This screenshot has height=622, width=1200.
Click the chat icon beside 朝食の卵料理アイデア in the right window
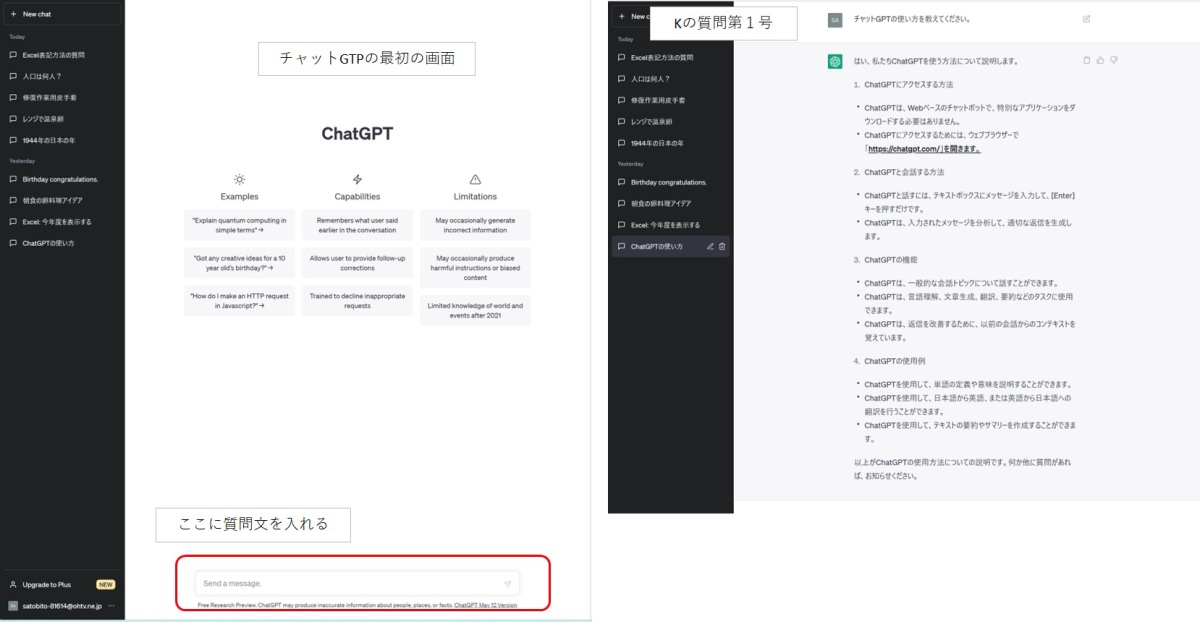click(622, 203)
